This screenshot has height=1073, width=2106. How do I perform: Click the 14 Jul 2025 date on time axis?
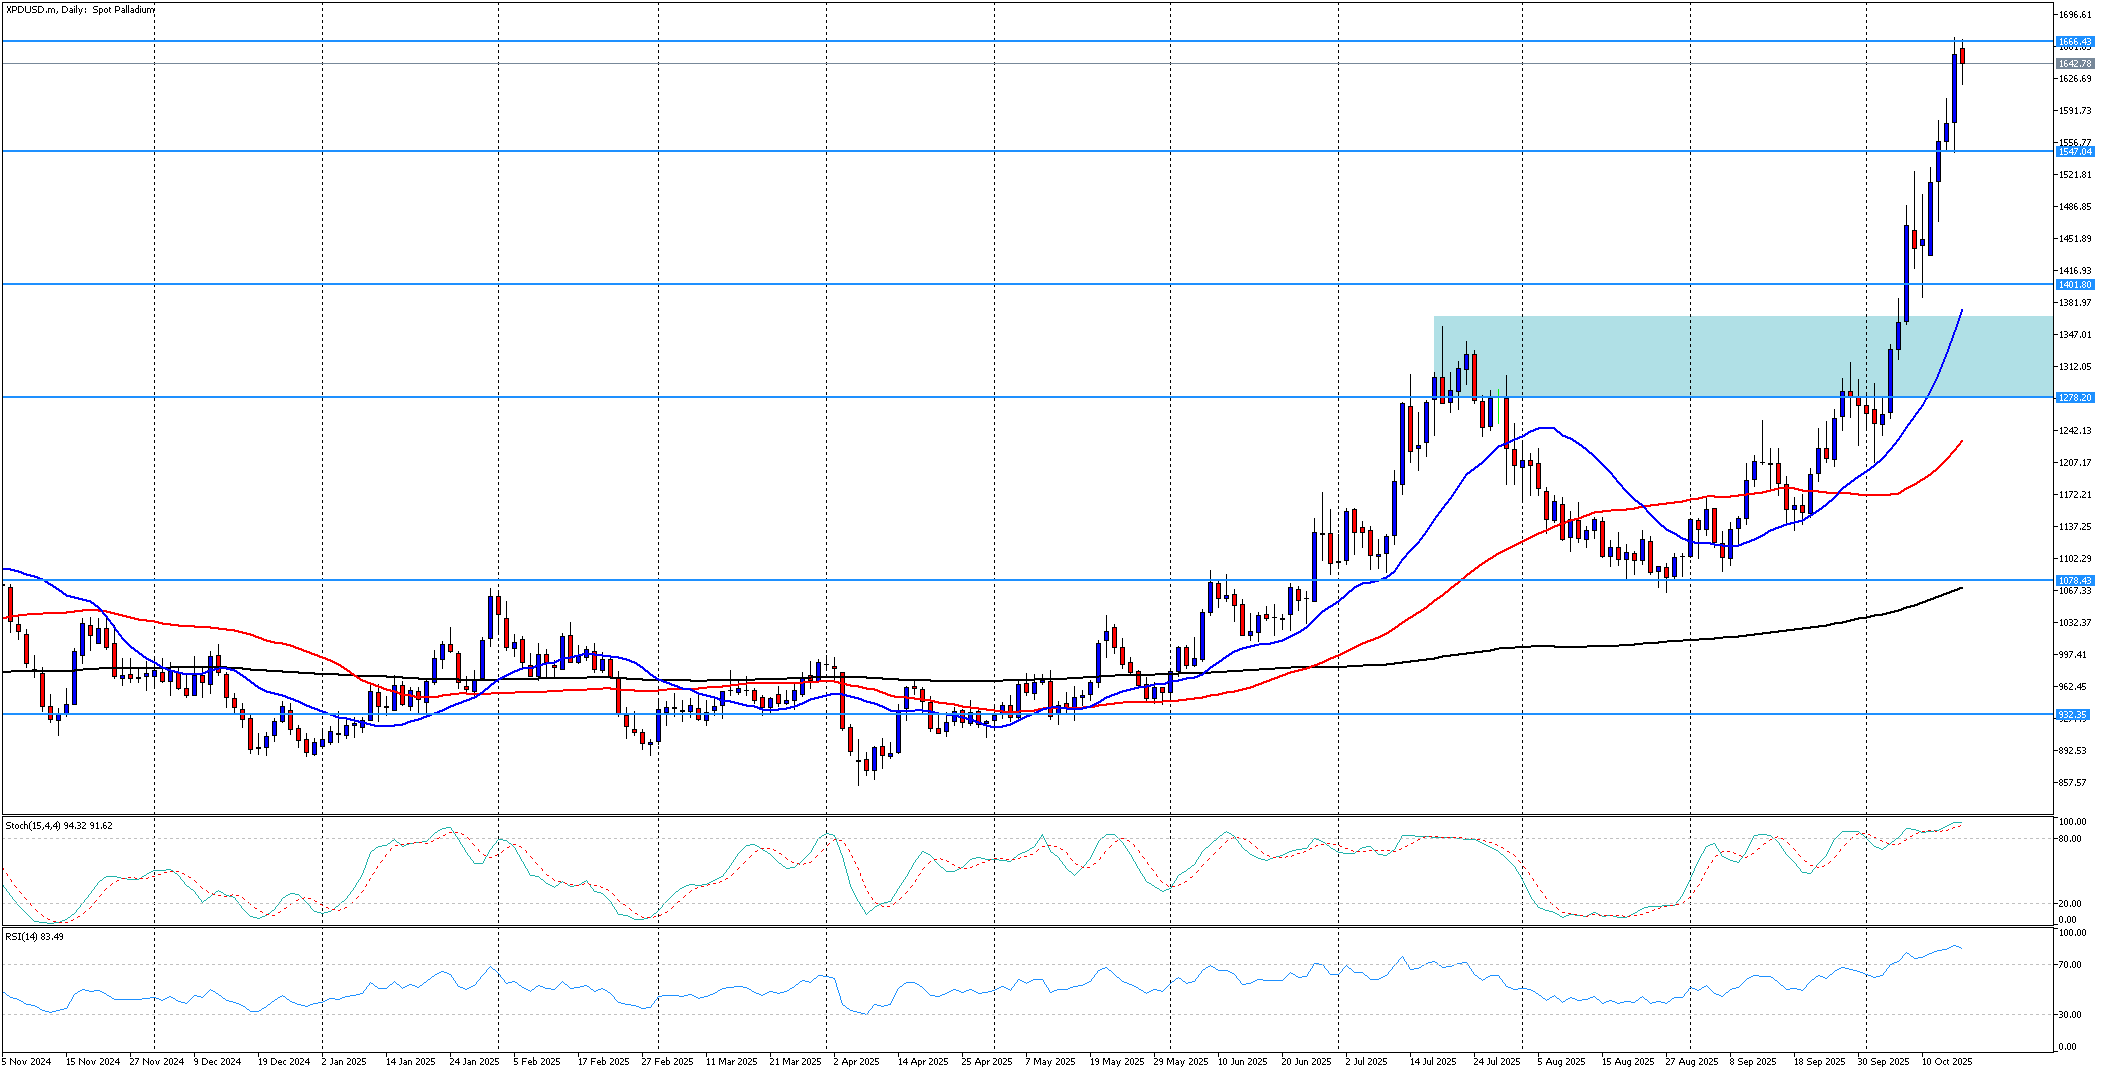[1433, 1062]
